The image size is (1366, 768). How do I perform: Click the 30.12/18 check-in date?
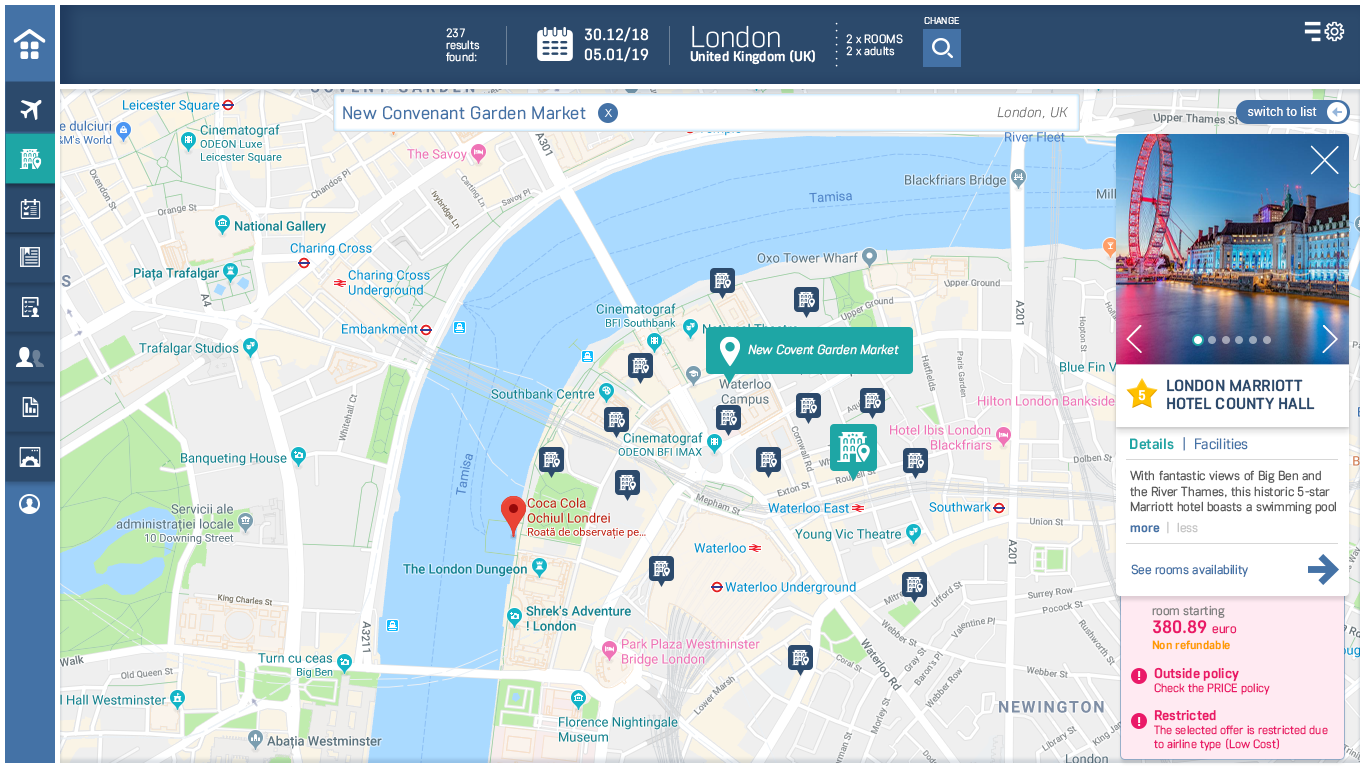[616, 35]
